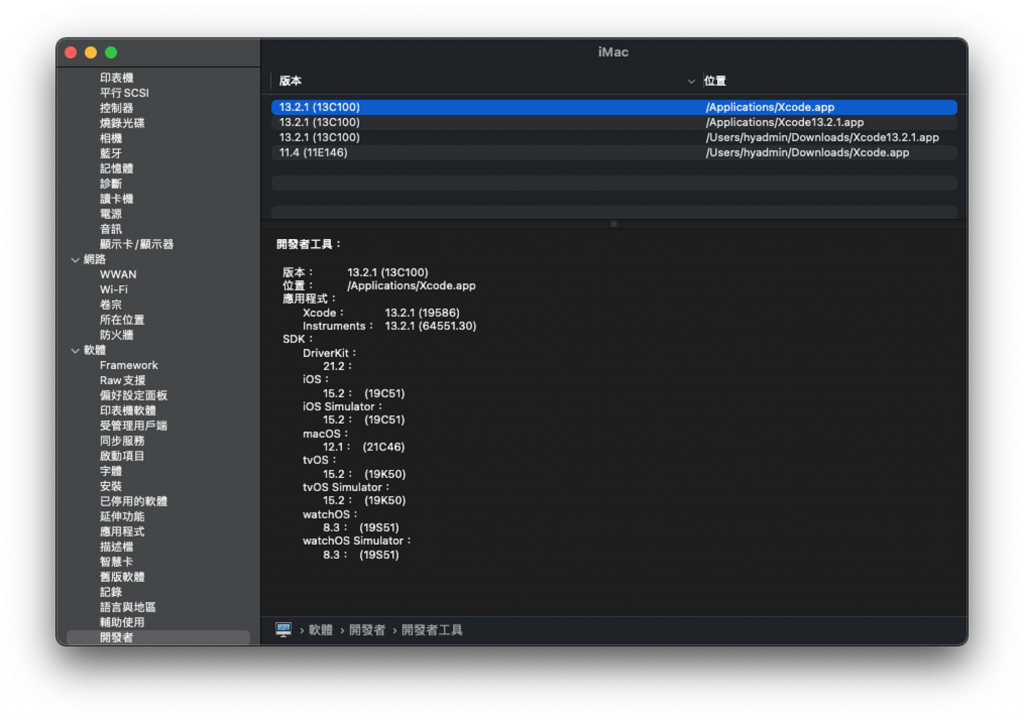Select 顯示卡/顯示器 in the sidebar
Viewport: 1024px width, 720px height.
click(136, 244)
